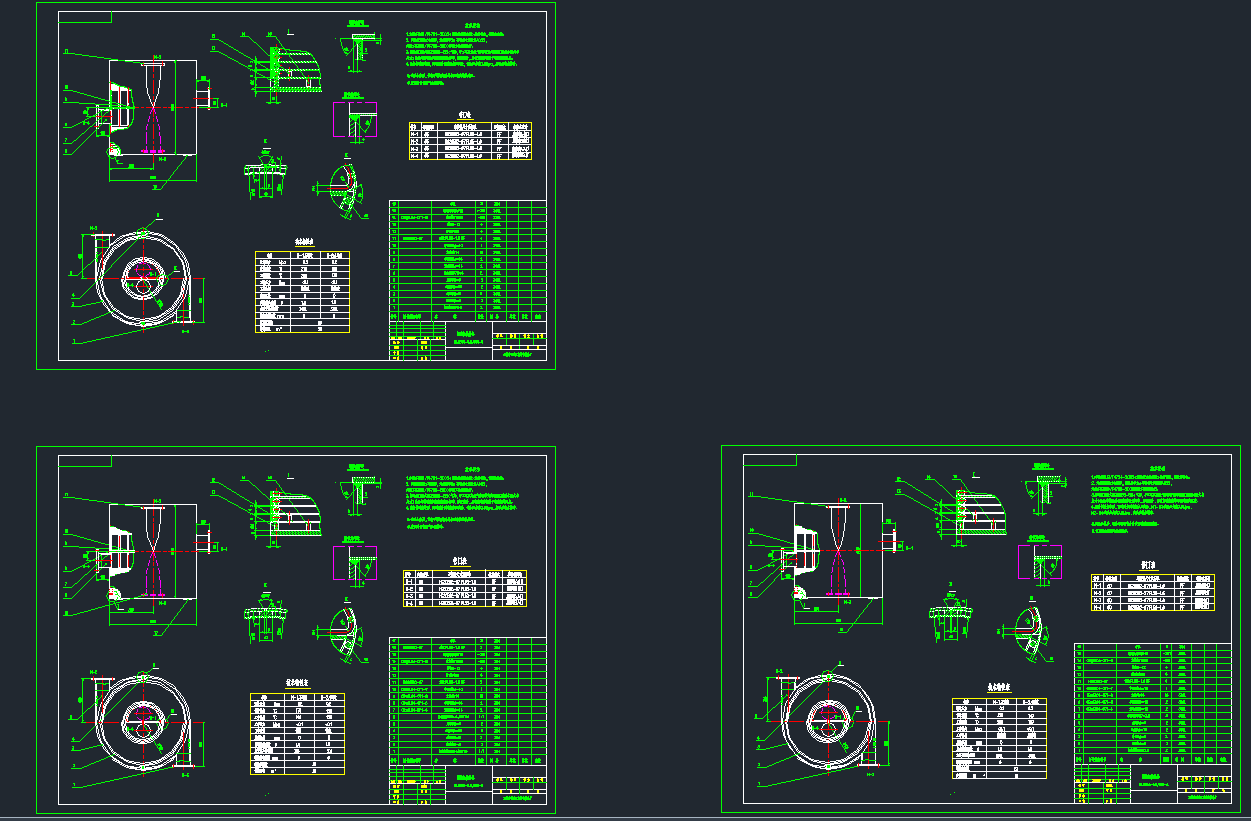1251x821 pixels.
Task: Select the magenta detail frame in the top drawing
Action: pos(356,121)
